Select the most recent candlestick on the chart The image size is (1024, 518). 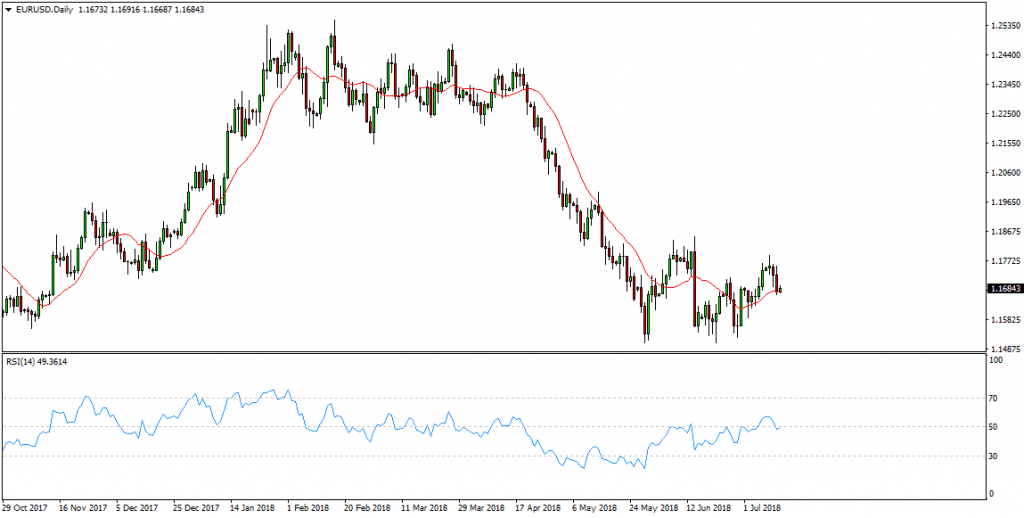(x=780, y=289)
